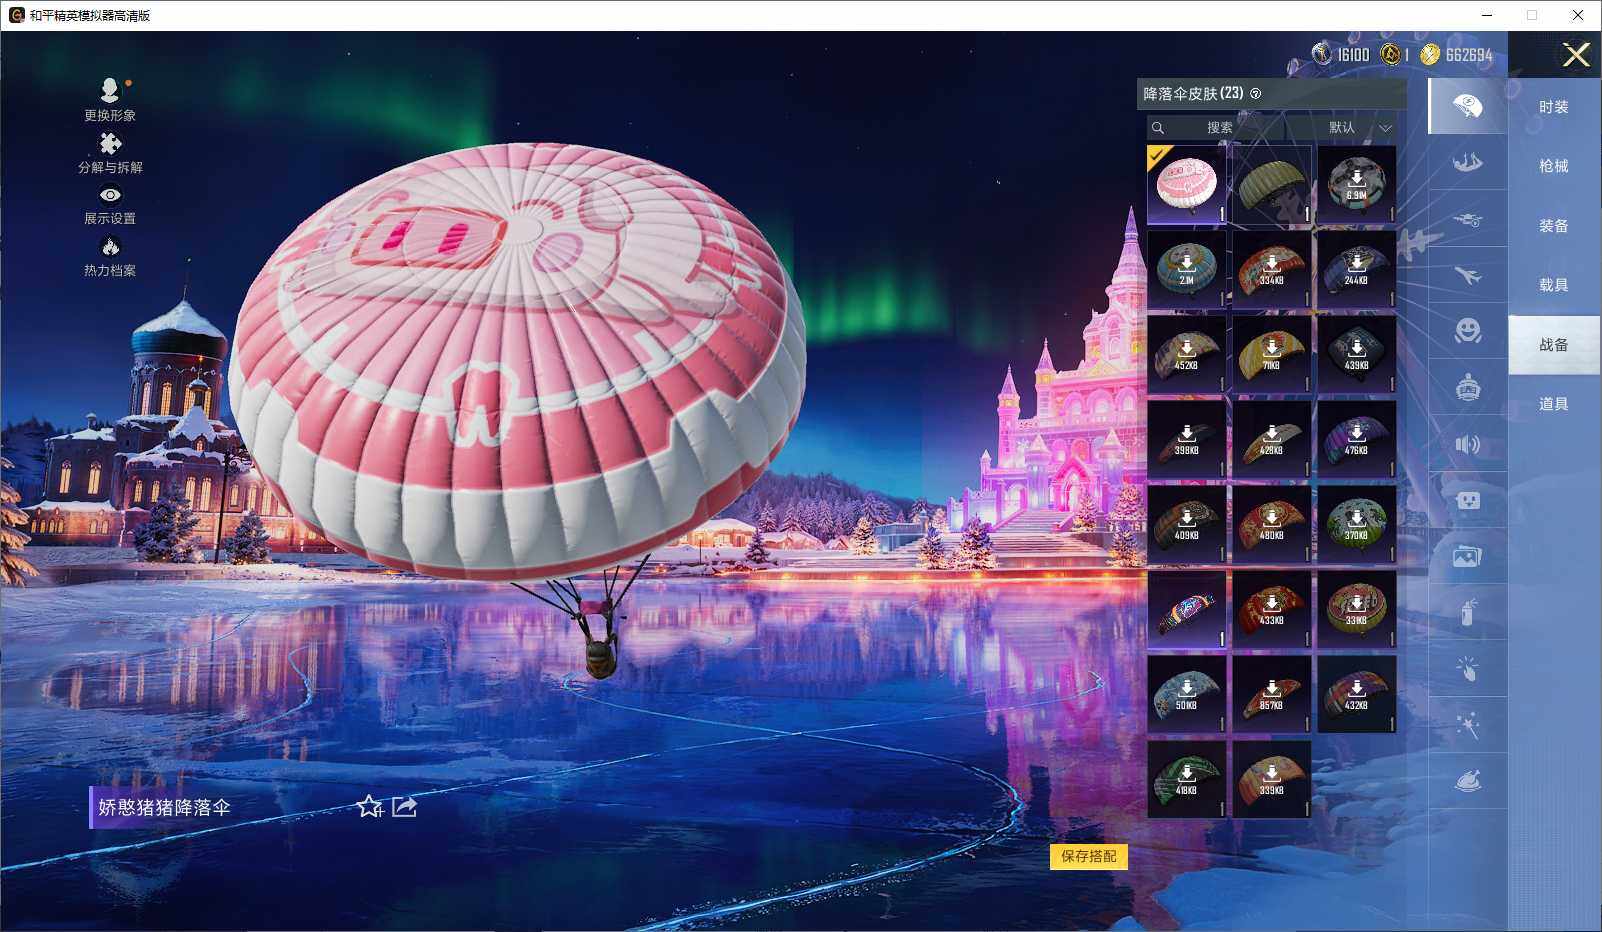
Task: Download the 433KB red parachute skin
Action: (1272, 610)
